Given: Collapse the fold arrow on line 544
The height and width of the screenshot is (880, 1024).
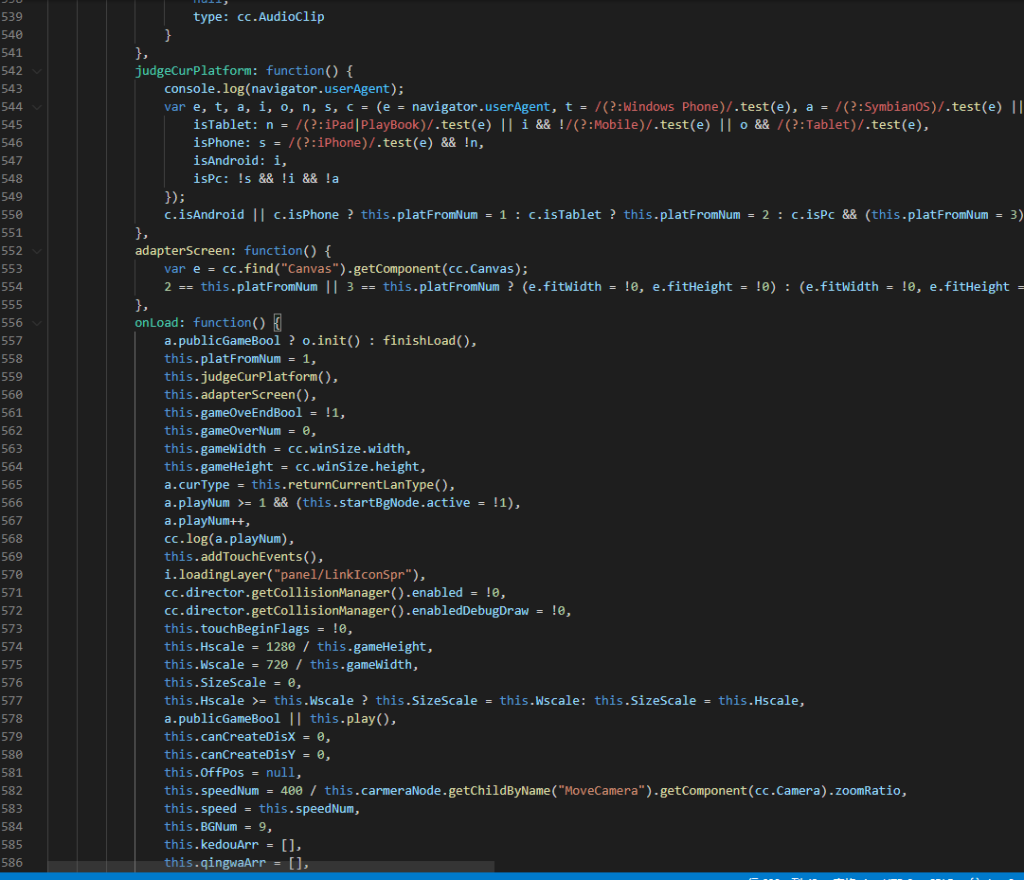Looking at the screenshot, I should [x=37, y=107].
